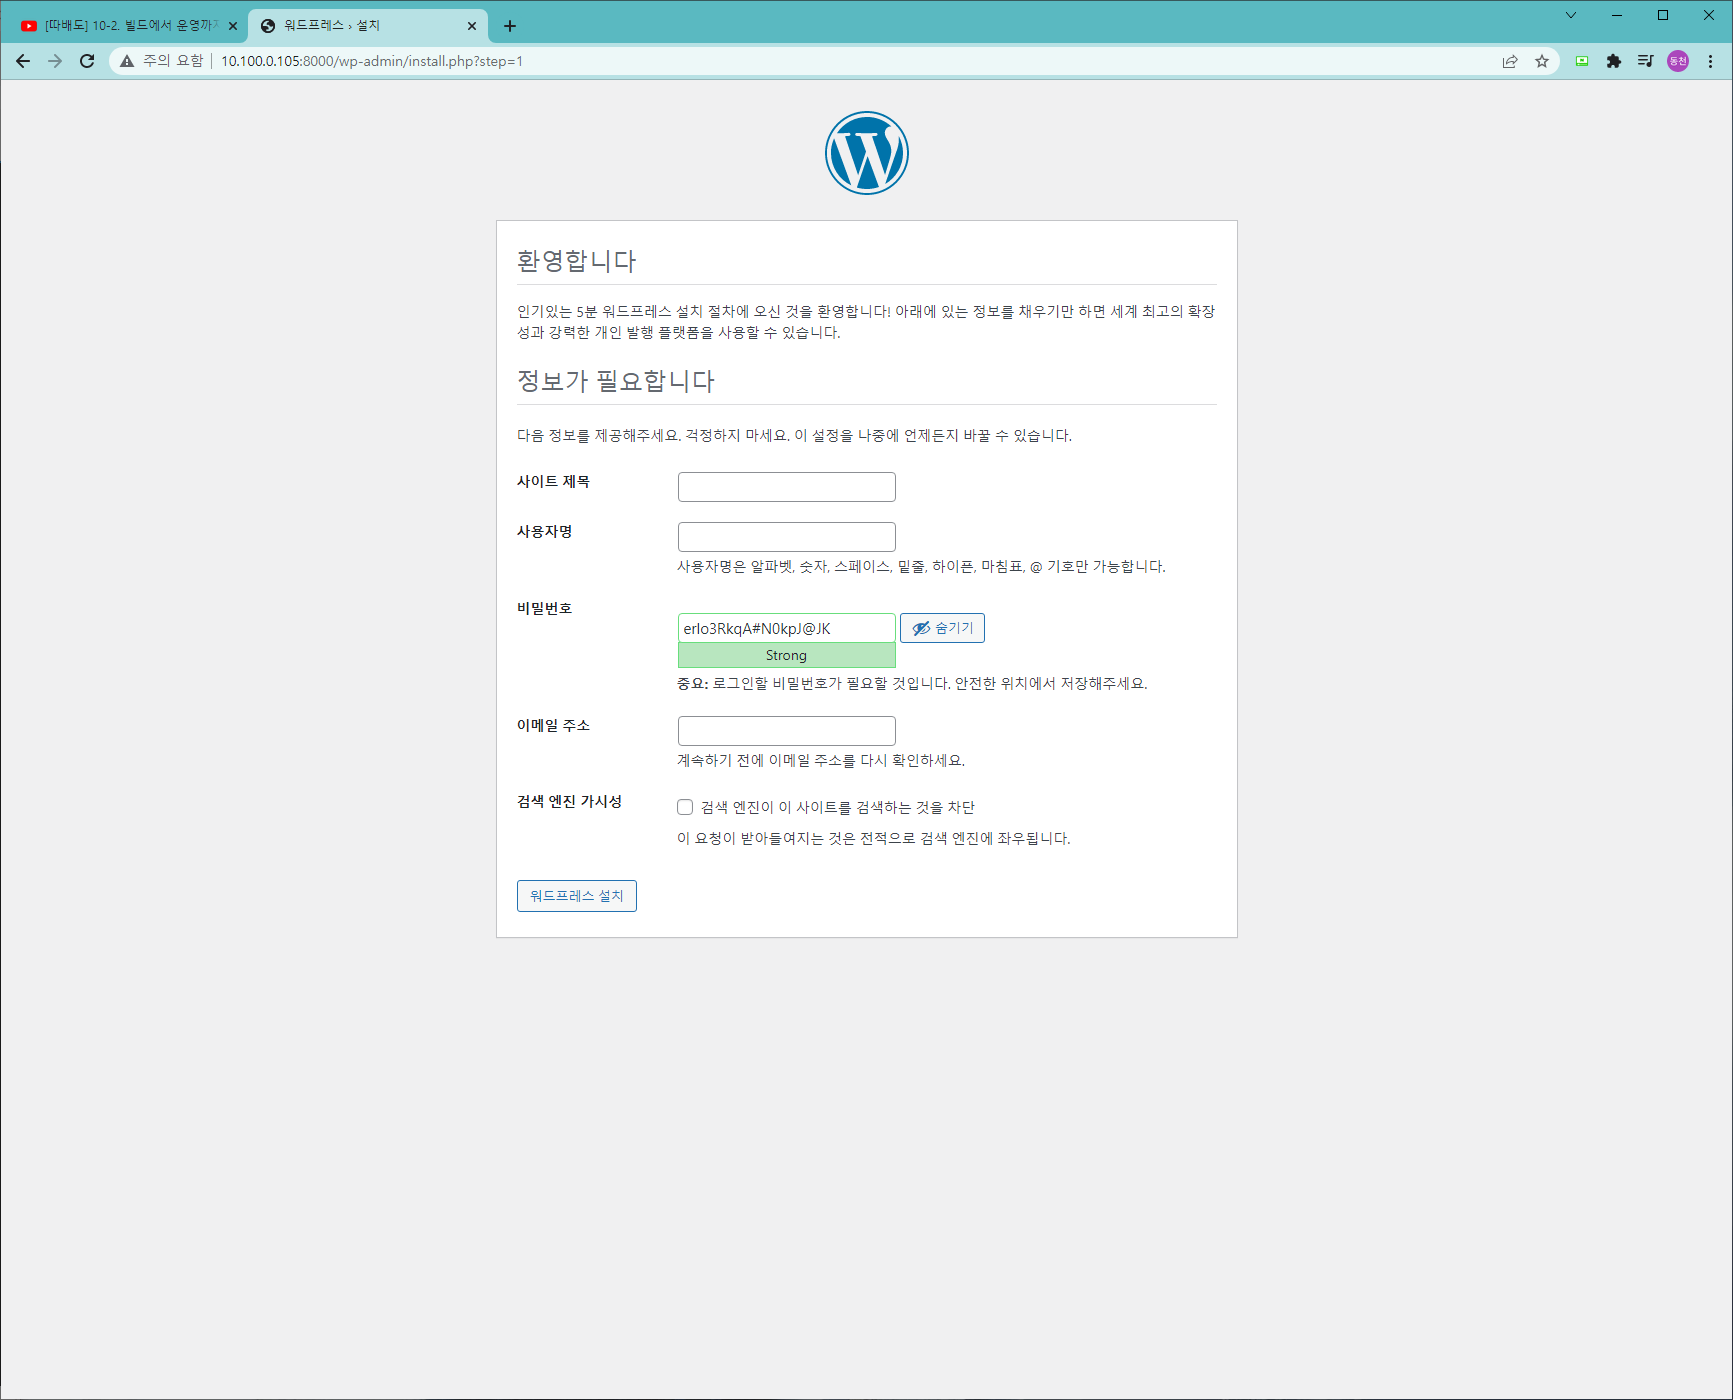Click the 검색 엔진 가시성 label
1733x1400 pixels.
(569, 802)
